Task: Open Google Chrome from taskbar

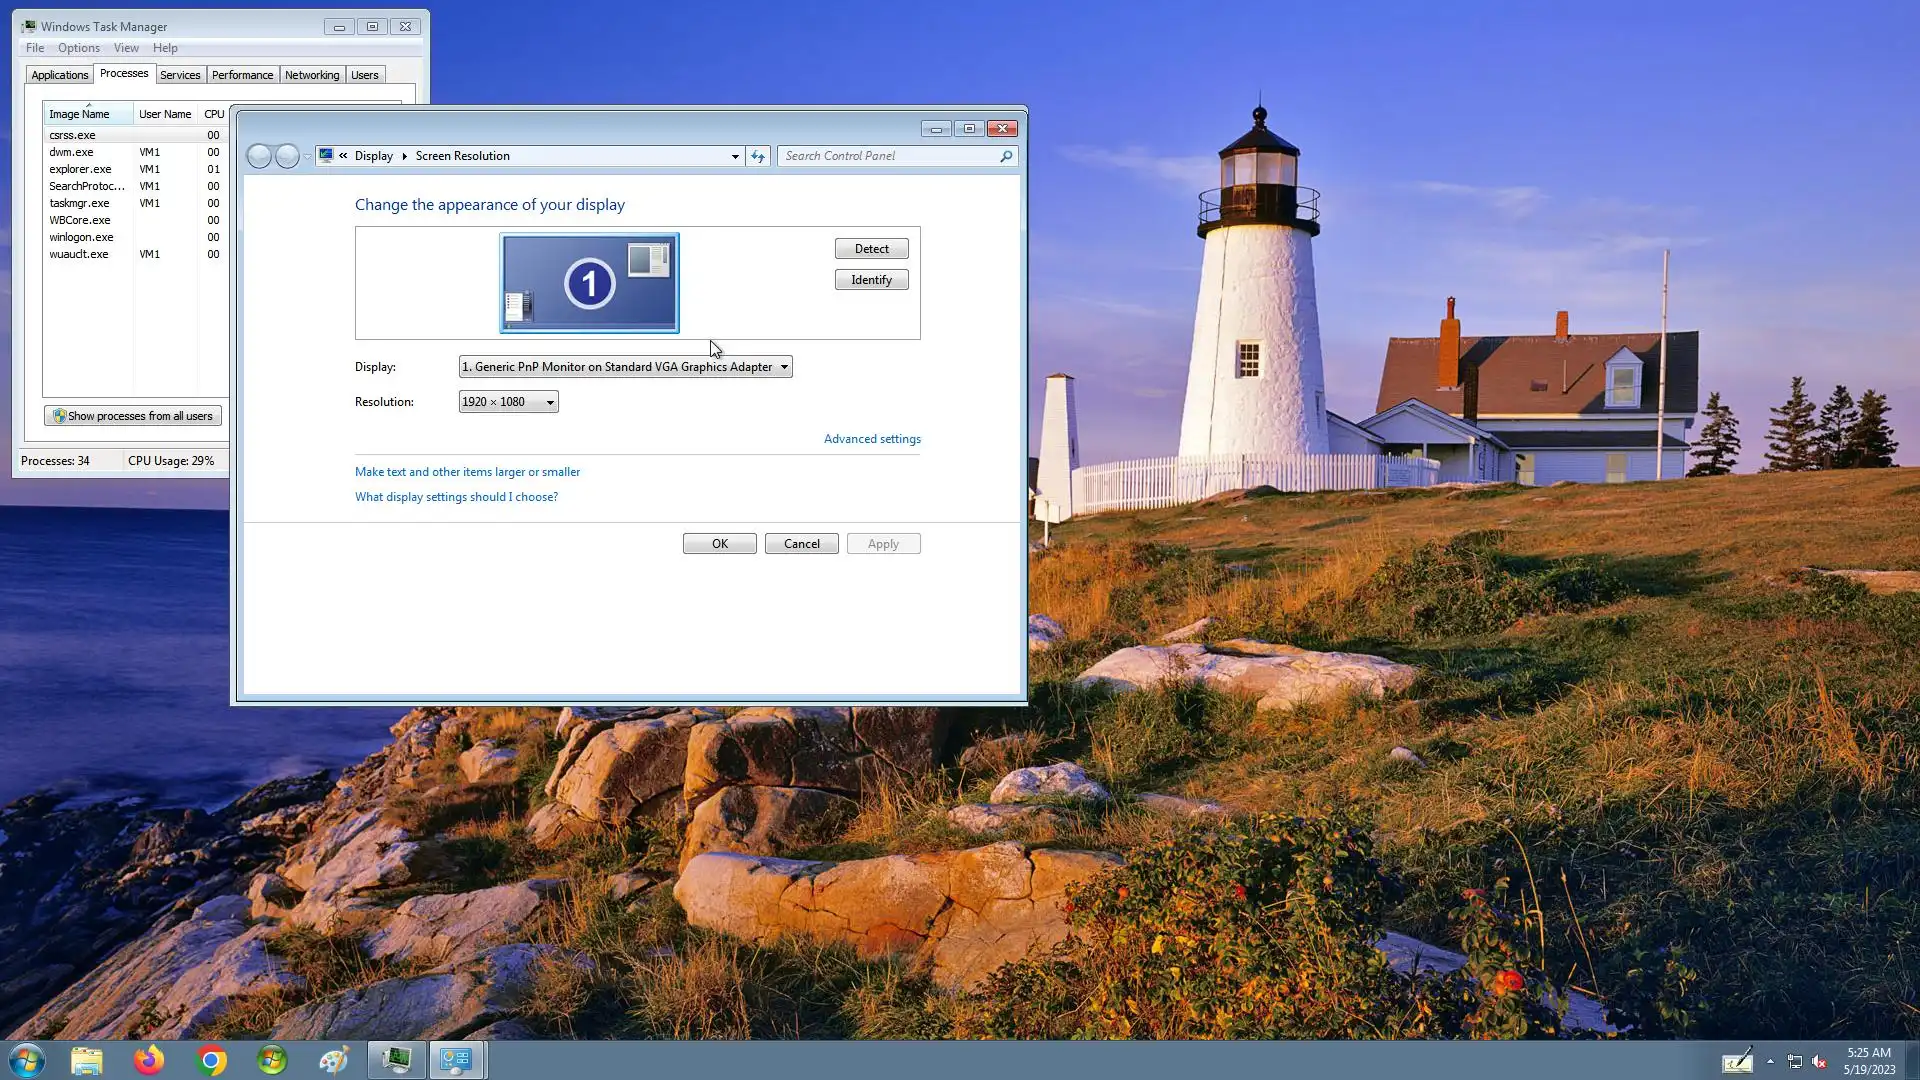Action: pyautogui.click(x=211, y=1060)
